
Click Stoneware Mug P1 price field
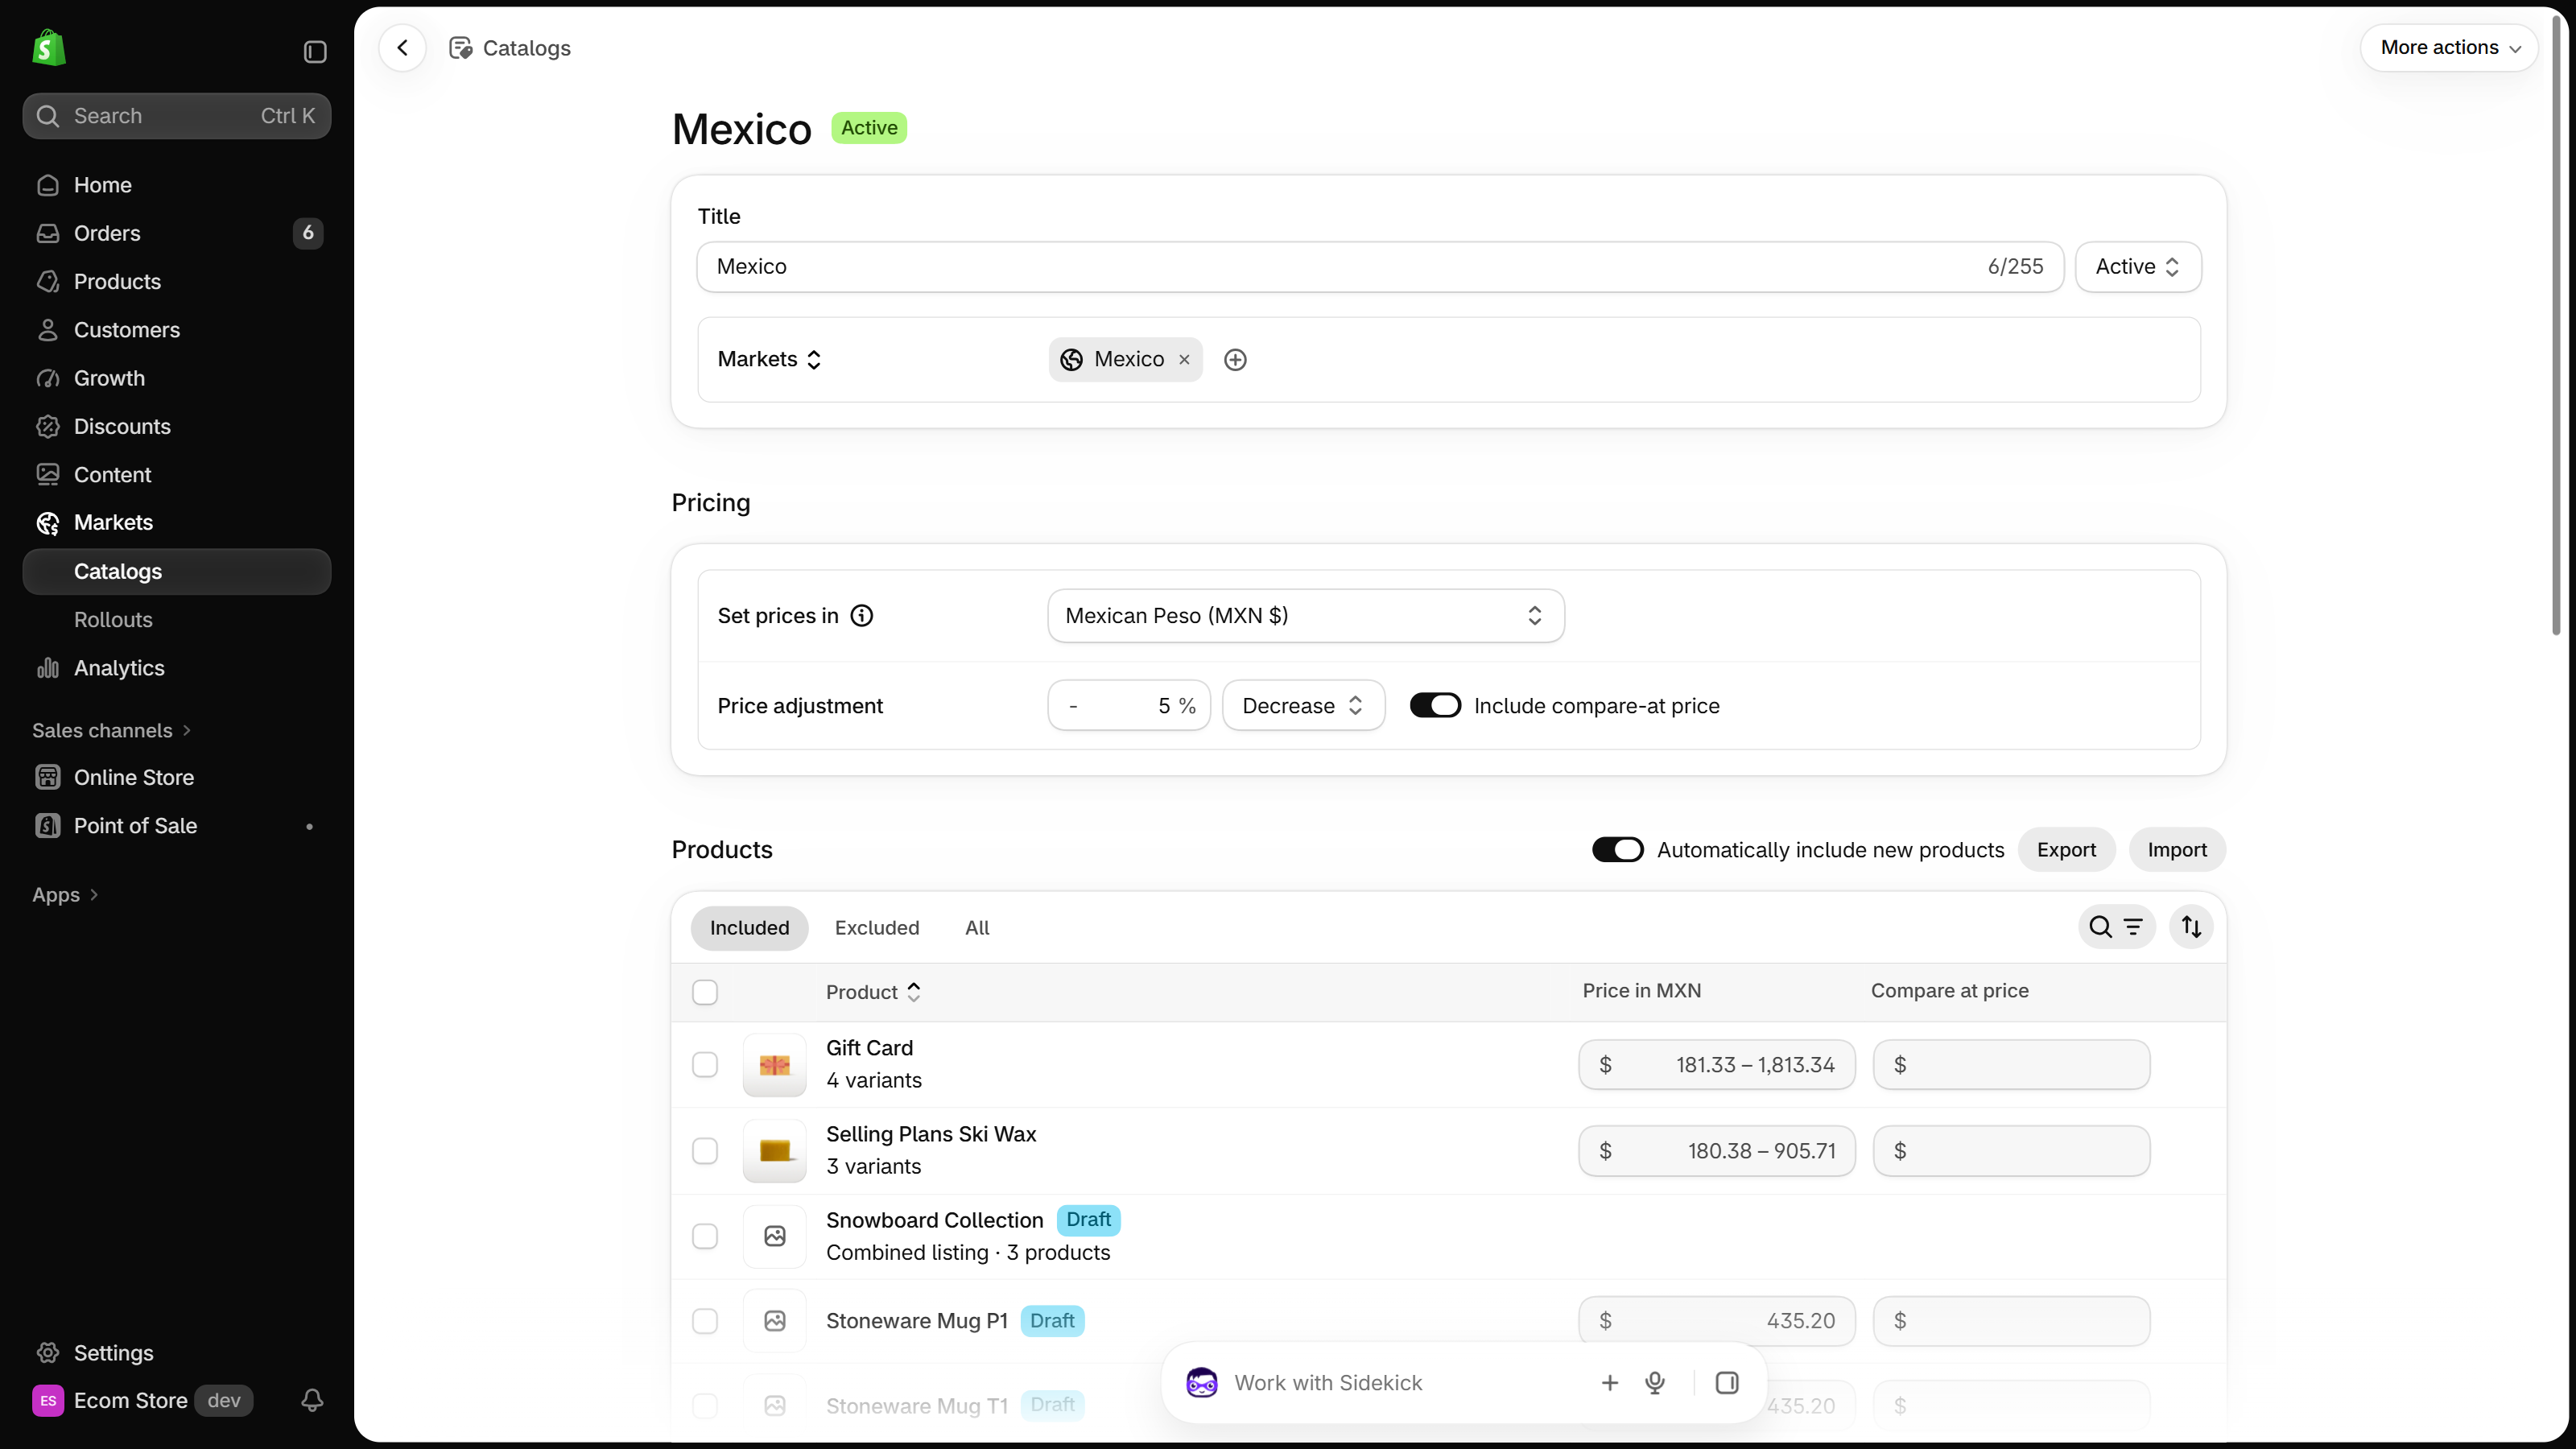pos(1717,1321)
